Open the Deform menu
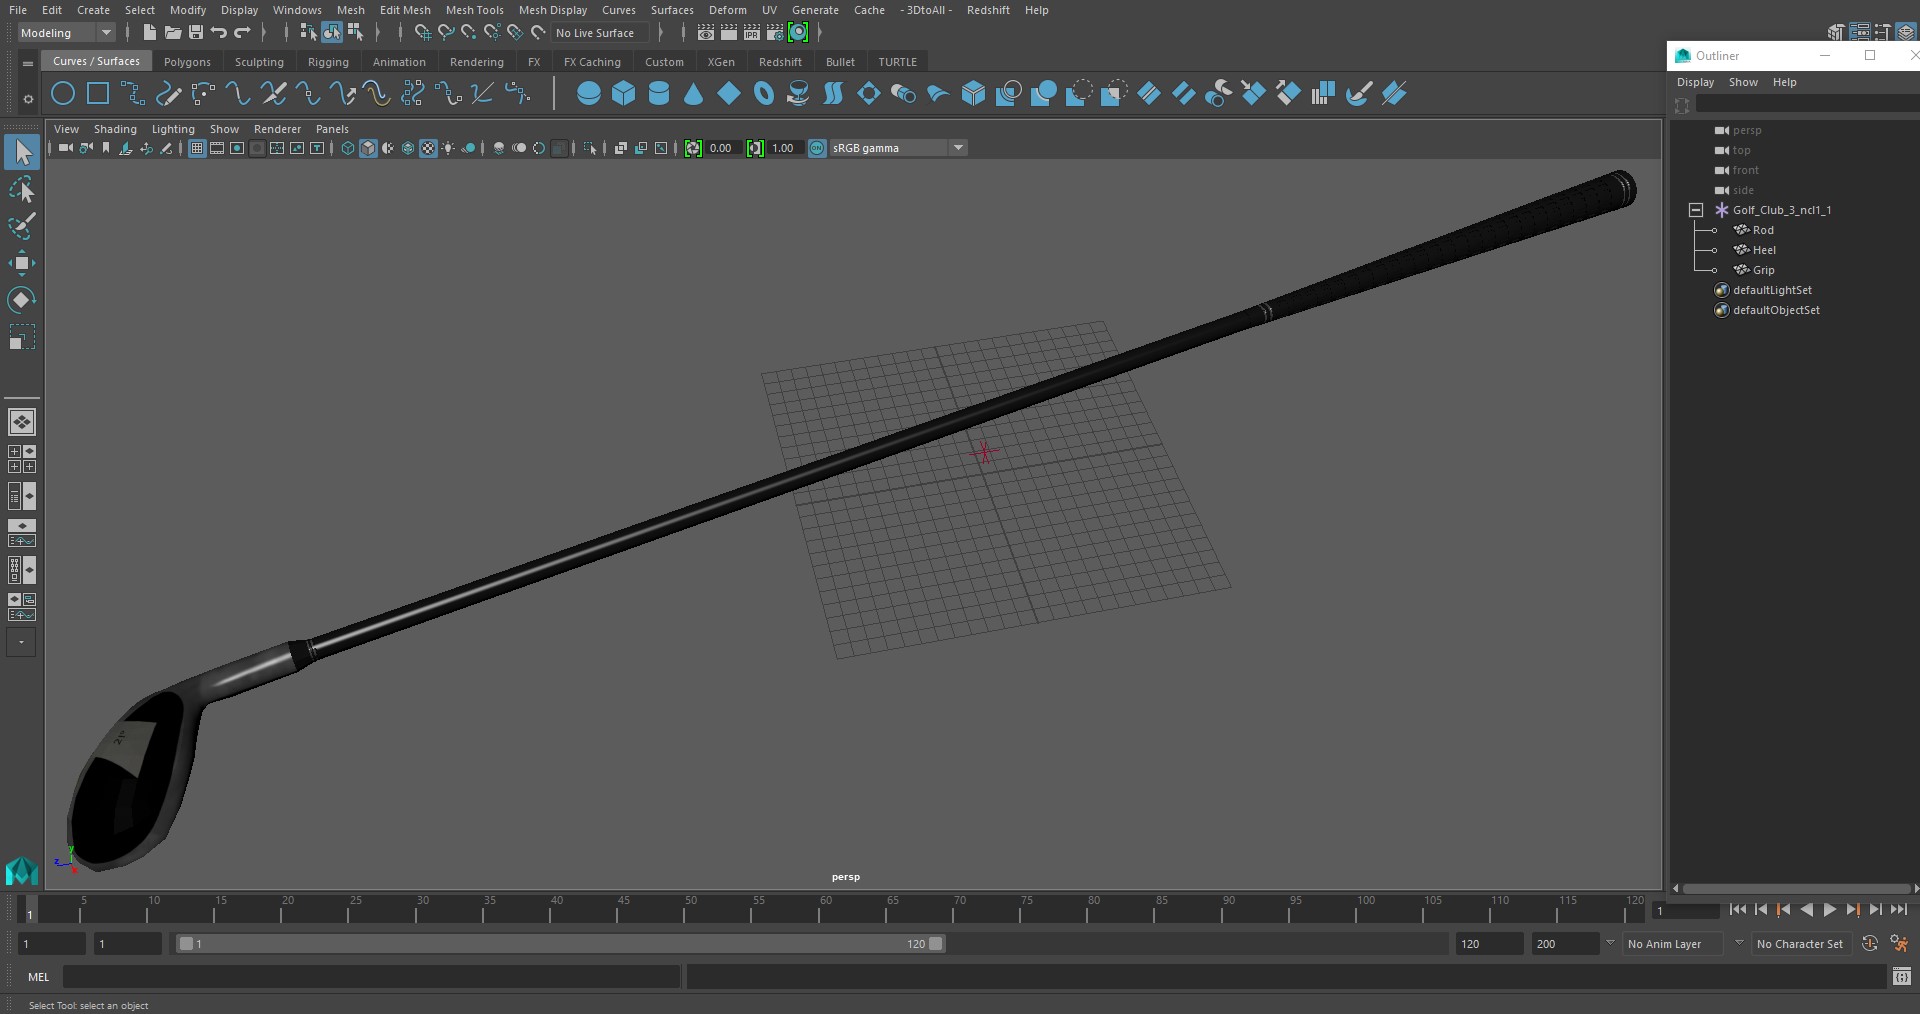This screenshot has height=1014, width=1920. [x=727, y=10]
